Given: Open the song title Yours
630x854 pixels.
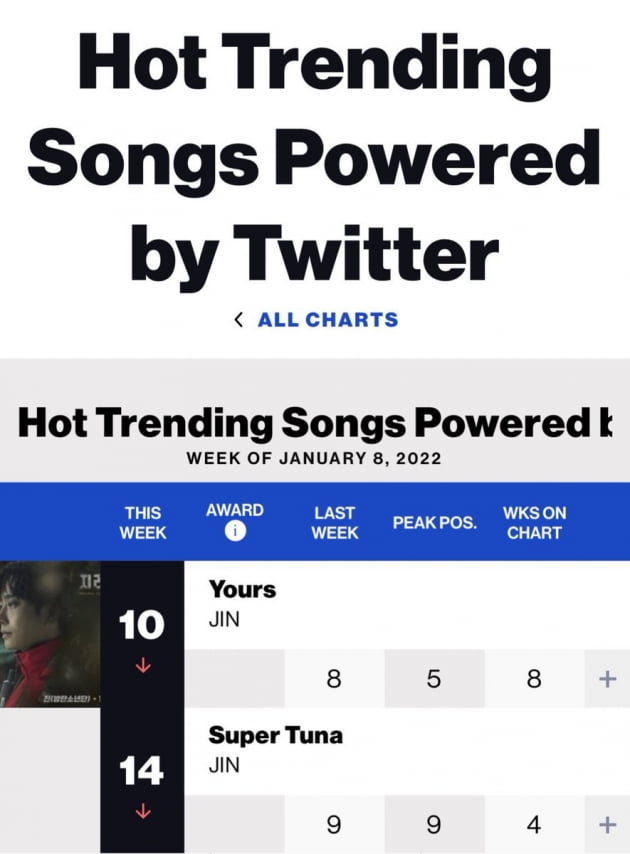Looking at the screenshot, I should coord(242,589).
